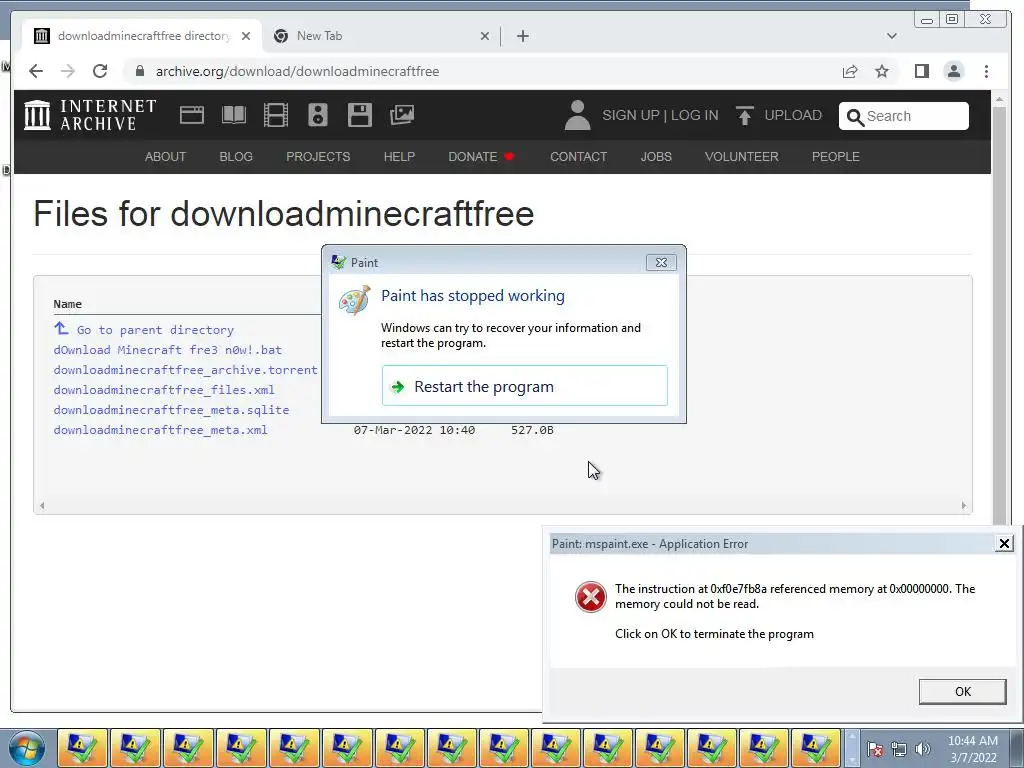Viewport: 1024px width, 768px height.
Task: Open the Texts book icon
Action: (234, 115)
